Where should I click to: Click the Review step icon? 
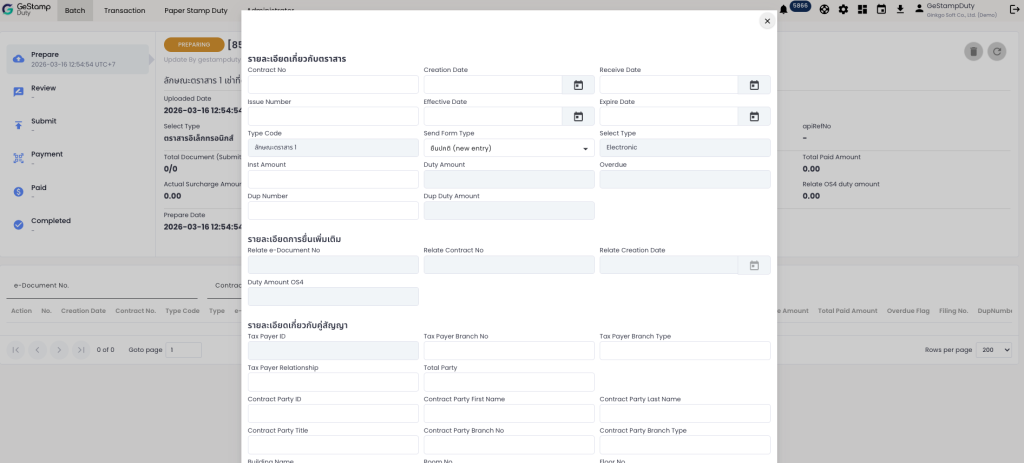pos(18,92)
